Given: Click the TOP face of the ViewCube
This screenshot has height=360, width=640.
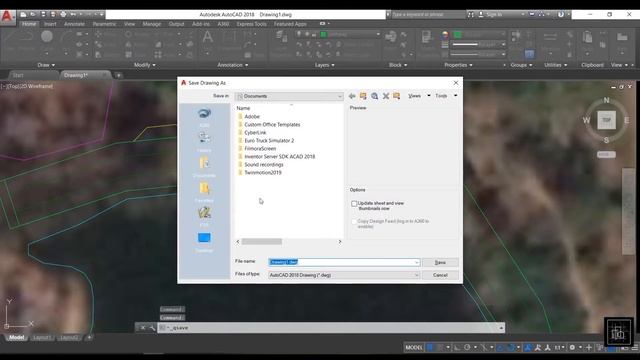Looking at the screenshot, I should pyautogui.click(x=607, y=120).
